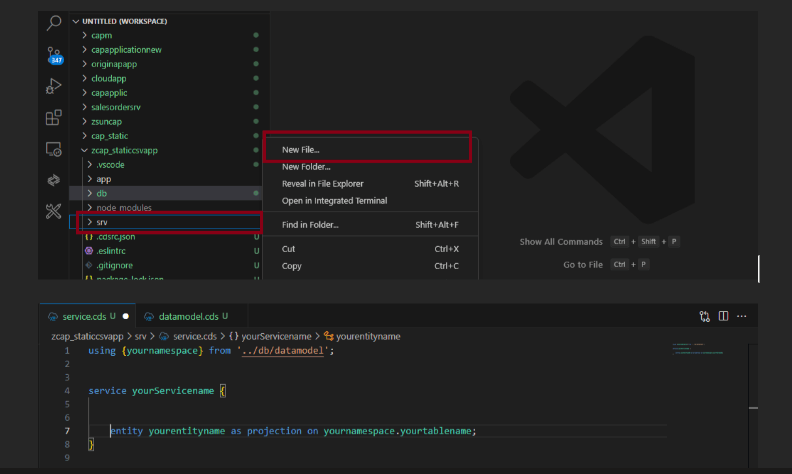Switch to the datamodel.cds tab
This screenshot has width=792, height=474.
(x=188, y=316)
